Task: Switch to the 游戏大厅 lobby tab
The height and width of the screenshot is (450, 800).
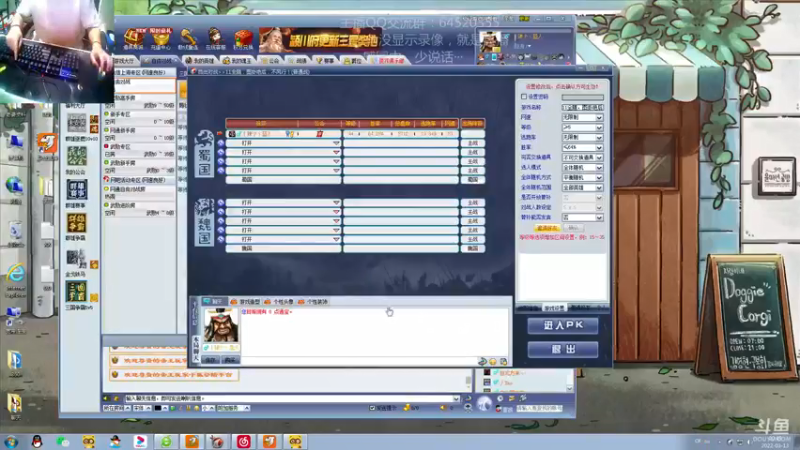Action: [x=124, y=61]
